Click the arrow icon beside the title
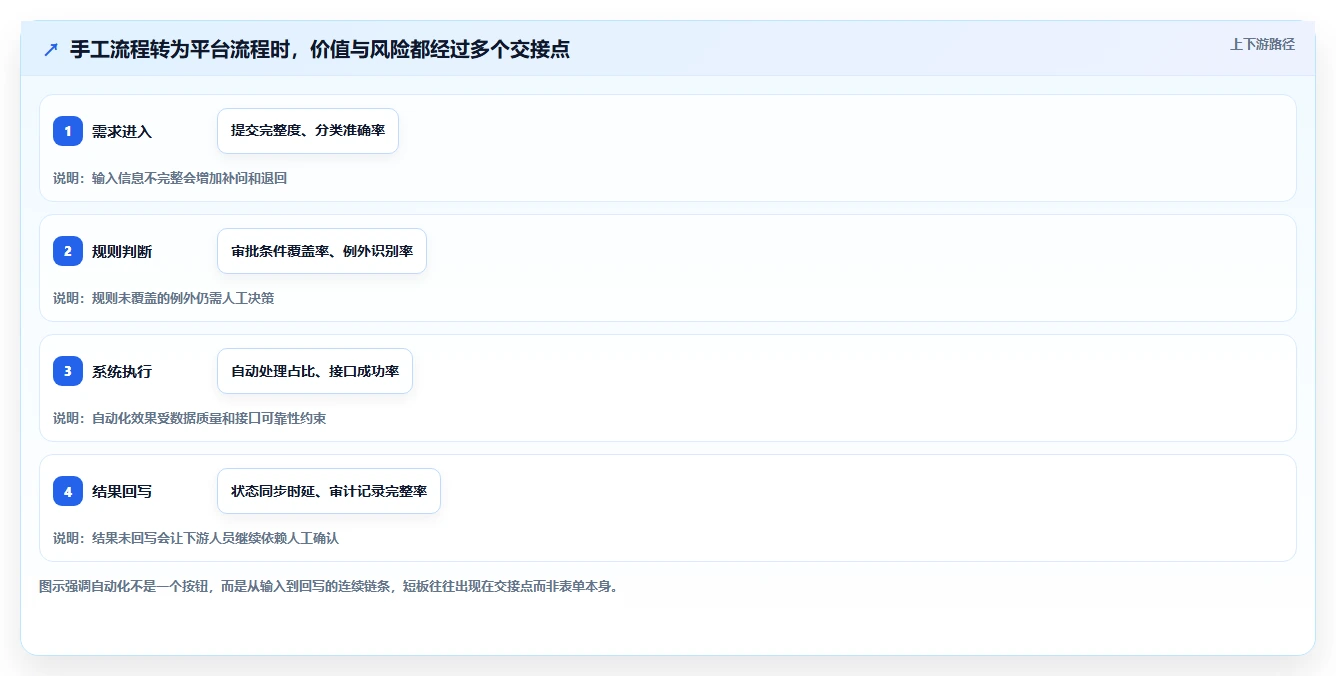 [x=51, y=50]
